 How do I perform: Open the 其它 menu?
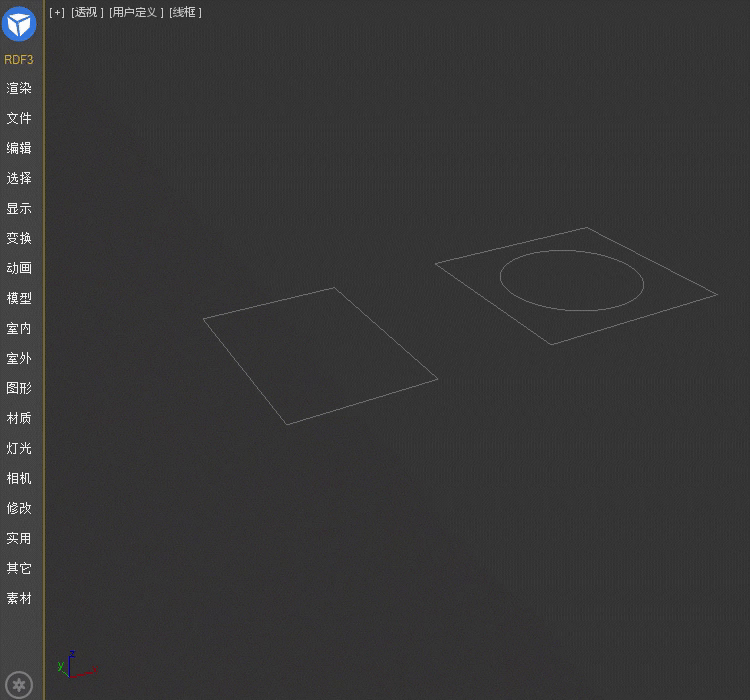pos(19,568)
